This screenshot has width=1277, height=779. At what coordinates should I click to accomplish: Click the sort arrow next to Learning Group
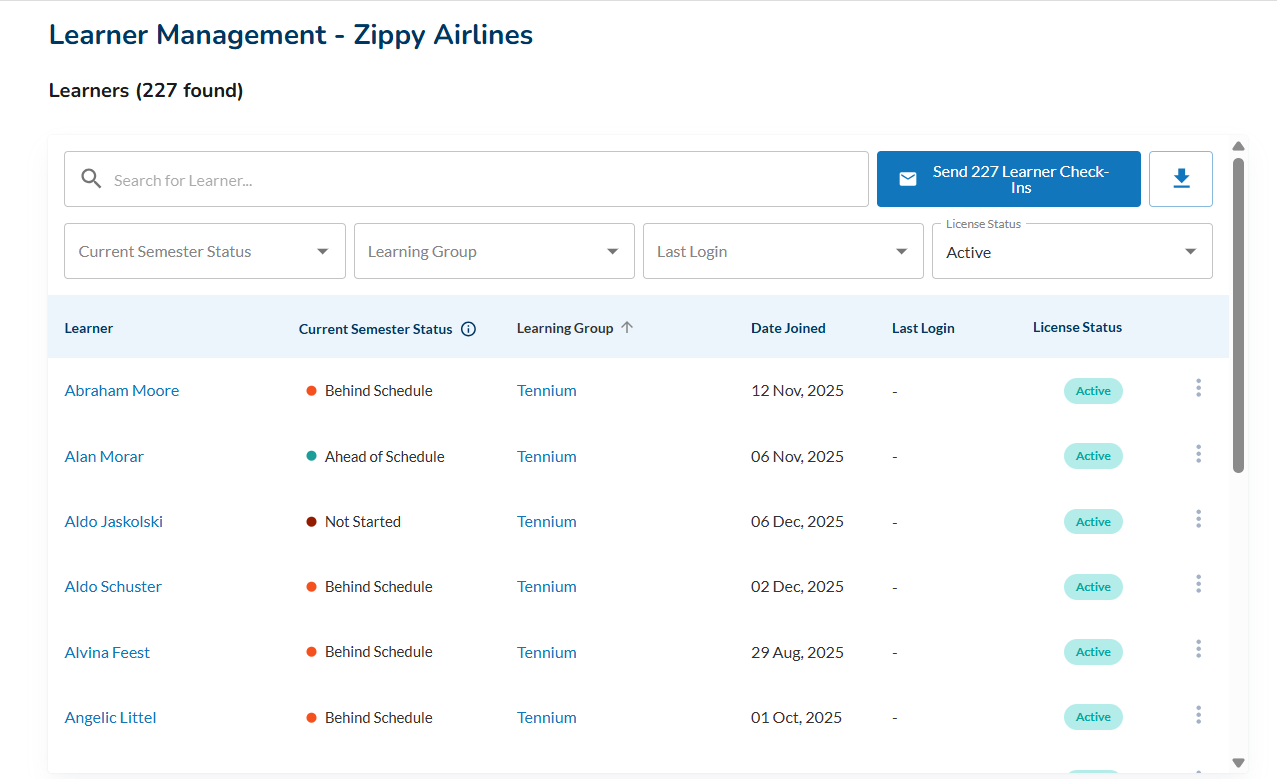point(627,327)
